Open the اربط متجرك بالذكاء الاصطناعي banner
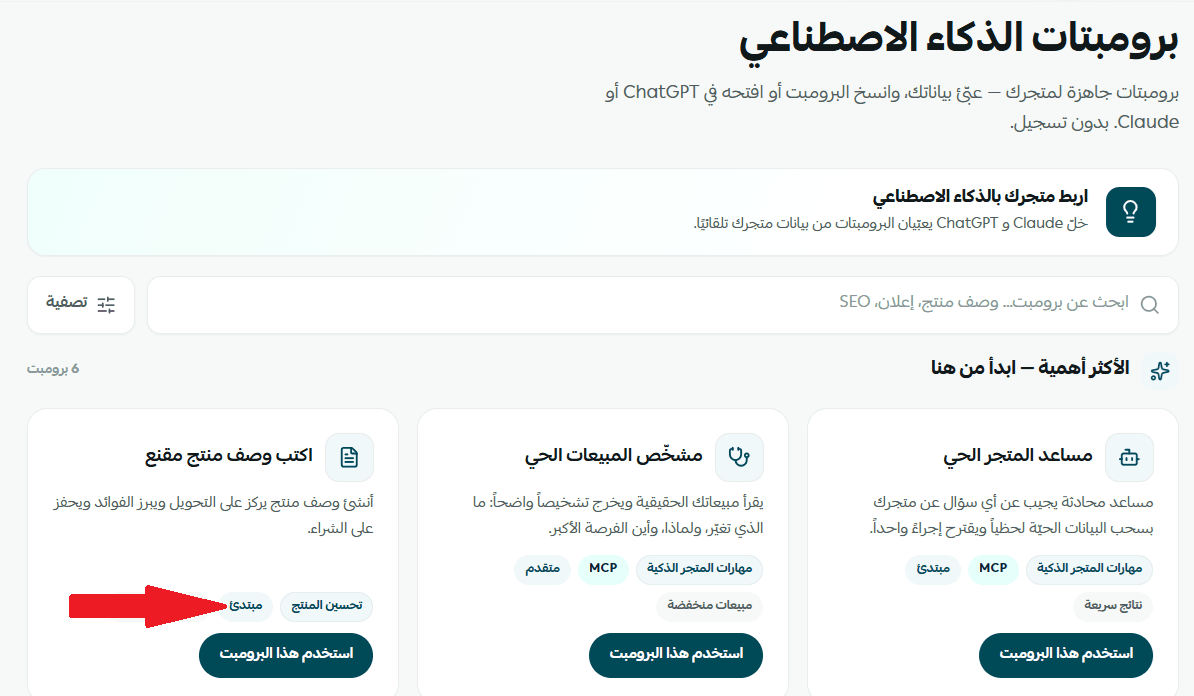The image size is (1194, 696). tap(602, 212)
